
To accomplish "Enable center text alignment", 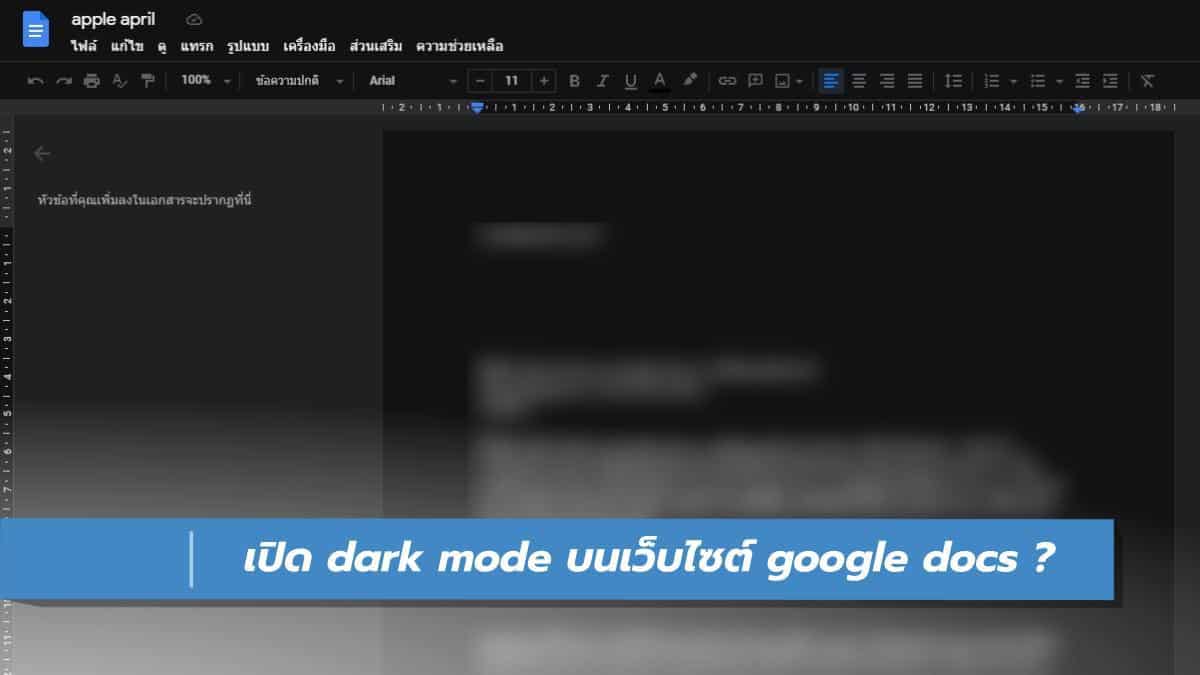I will coord(858,81).
